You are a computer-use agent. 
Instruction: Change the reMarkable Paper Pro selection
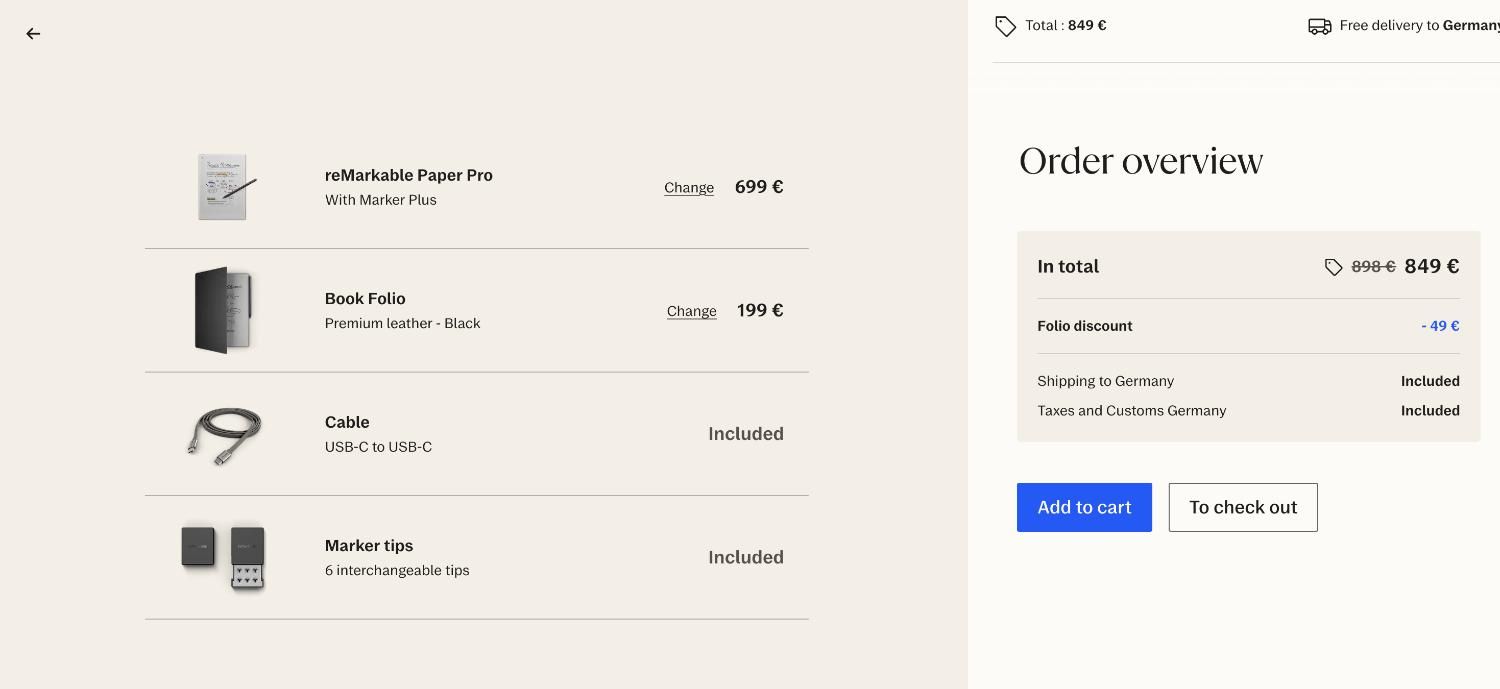[689, 188]
